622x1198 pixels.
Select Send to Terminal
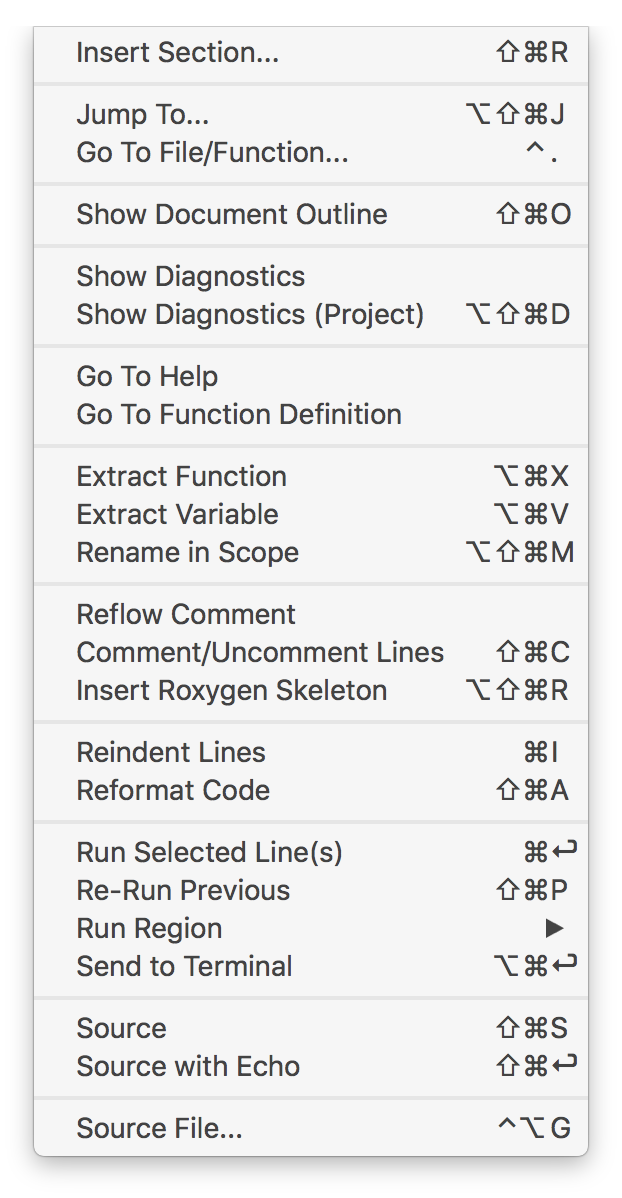click(311, 967)
